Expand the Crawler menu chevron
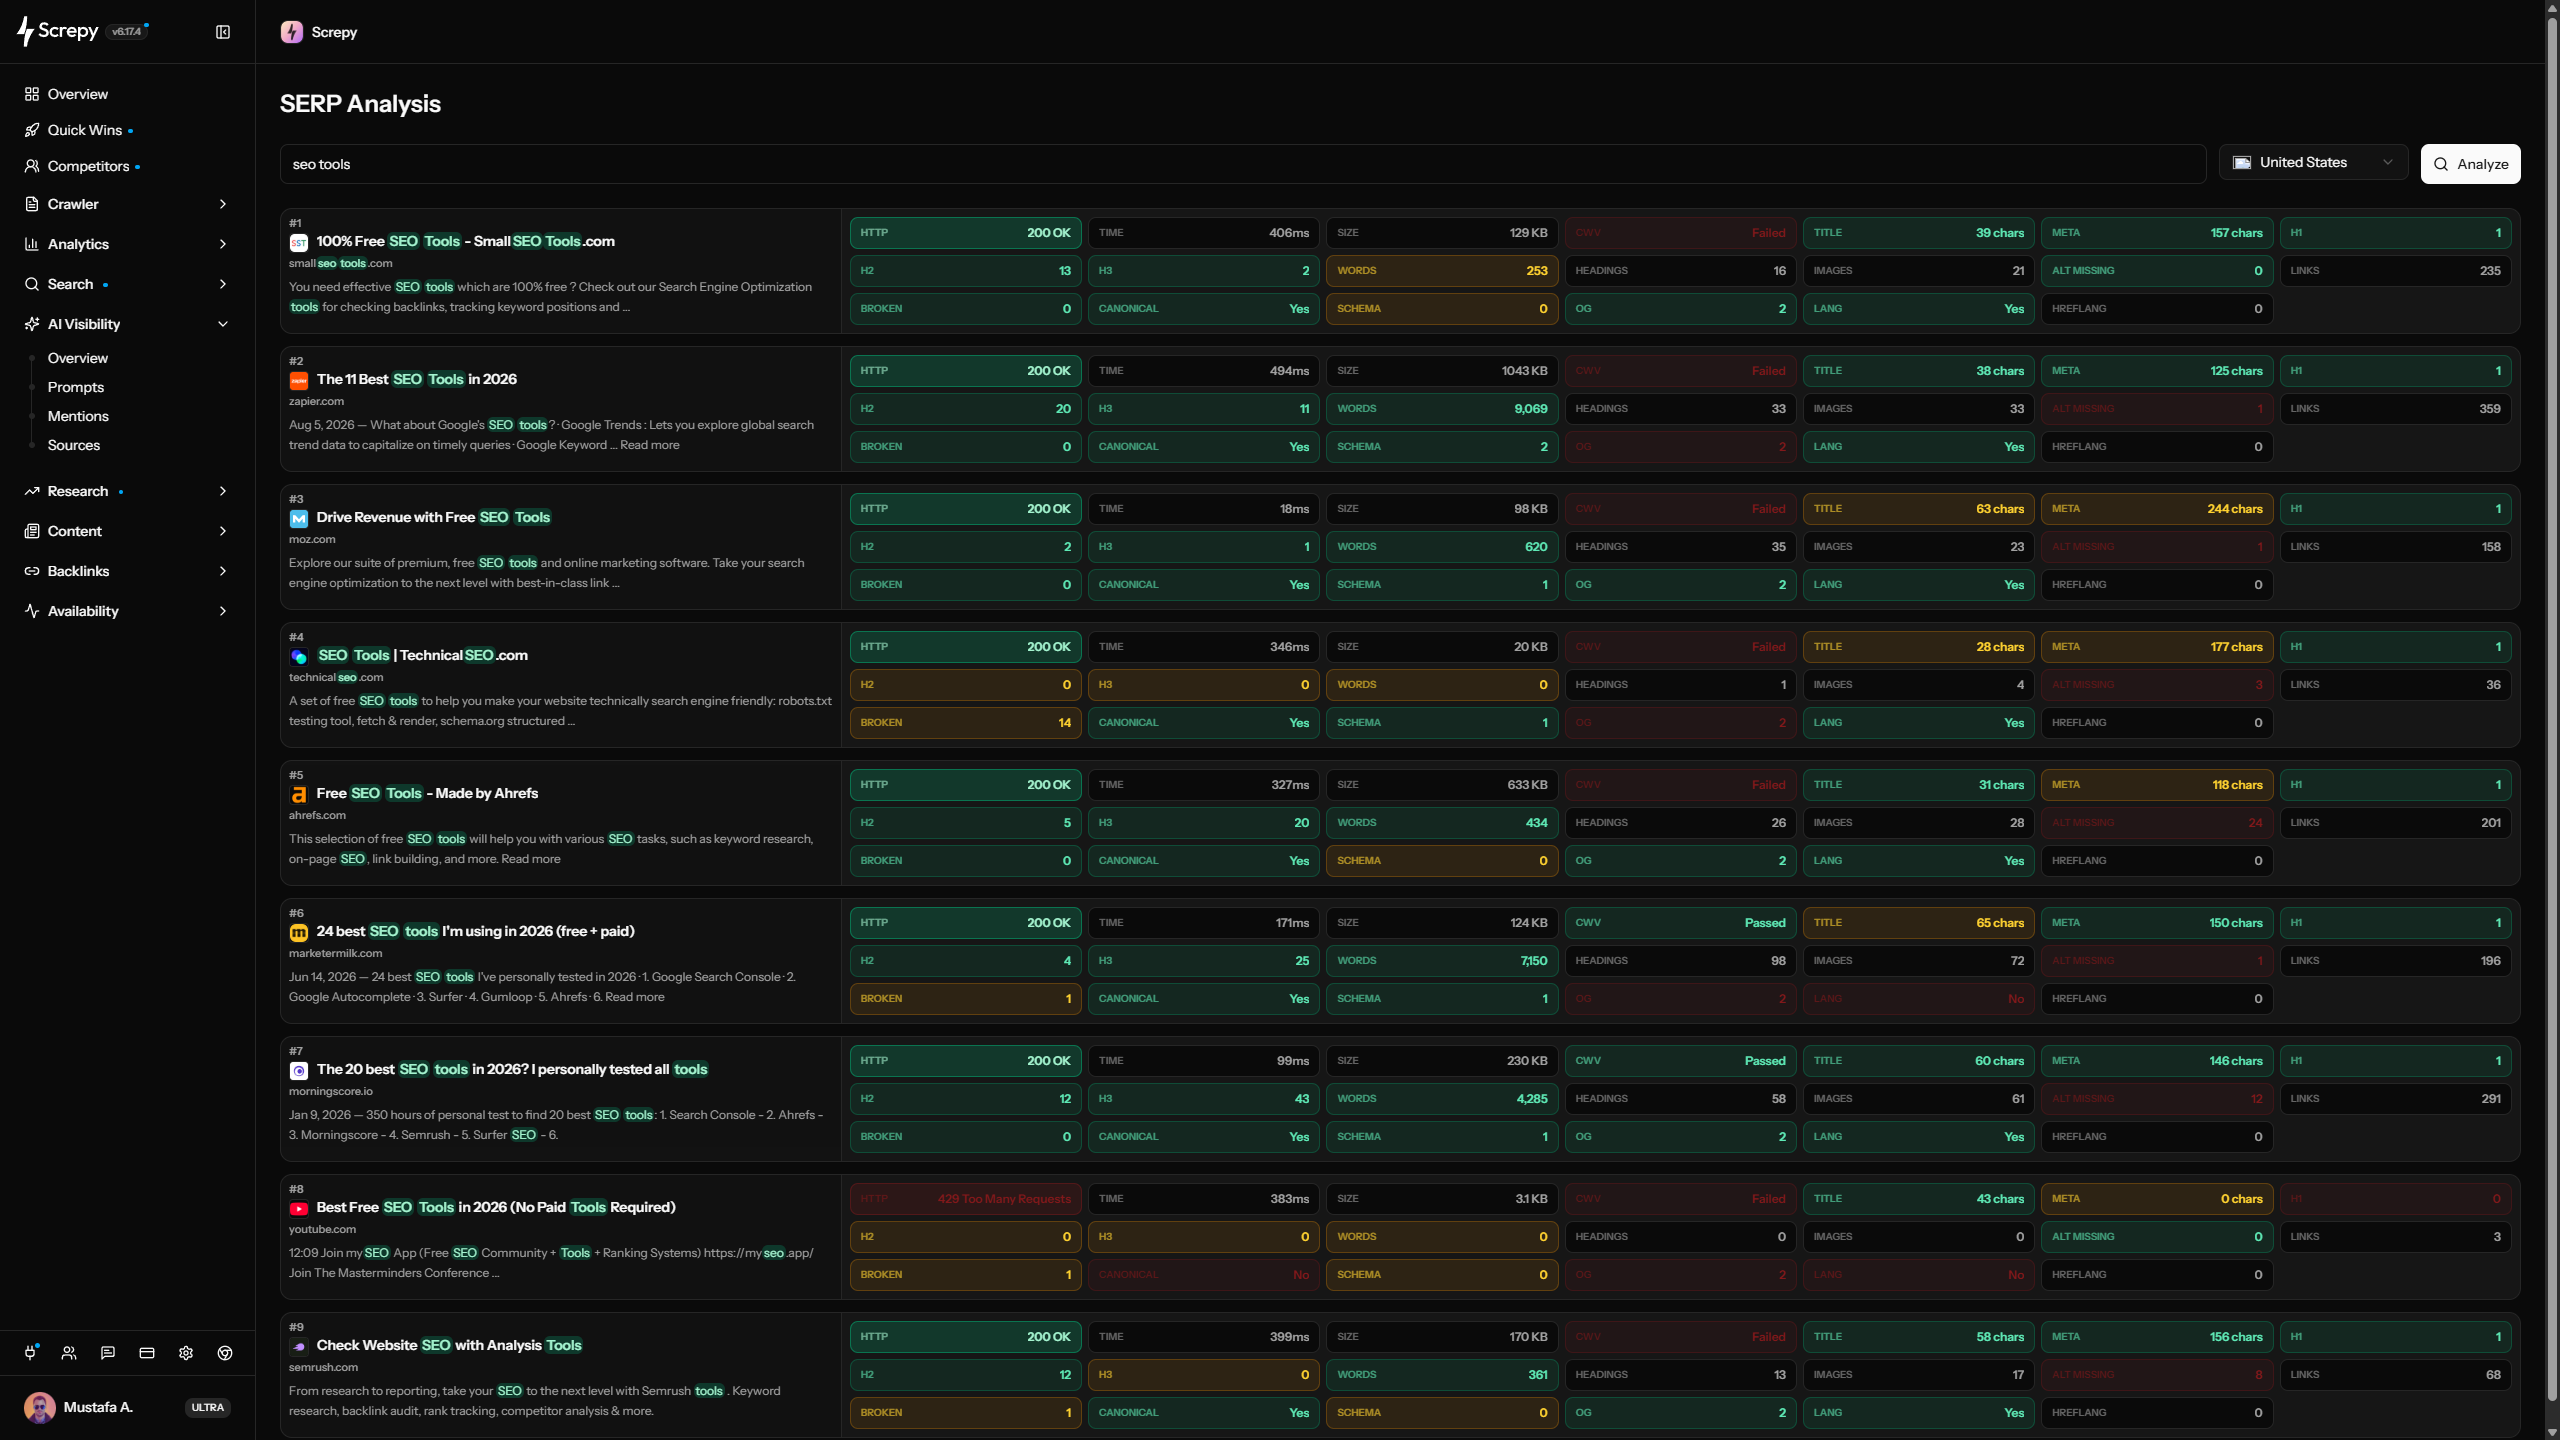The height and width of the screenshot is (1440, 2560). tap(223, 204)
